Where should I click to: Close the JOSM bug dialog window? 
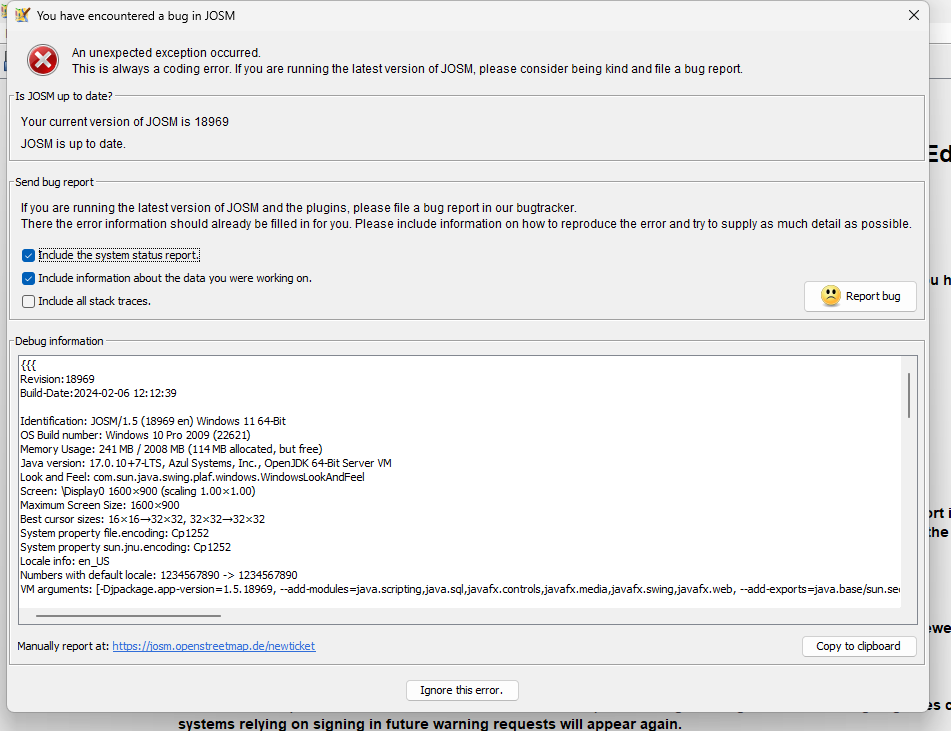pos(913,15)
